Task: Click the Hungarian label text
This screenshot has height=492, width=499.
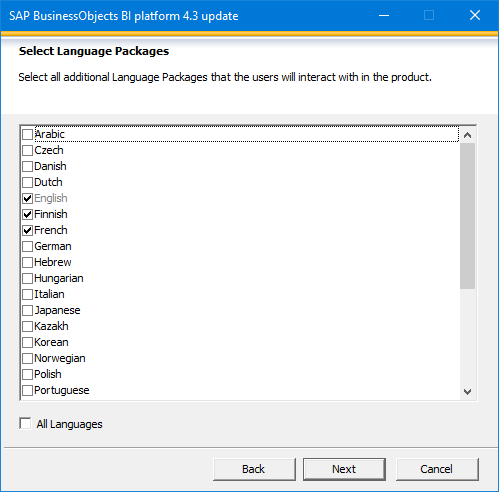Action: [59, 278]
